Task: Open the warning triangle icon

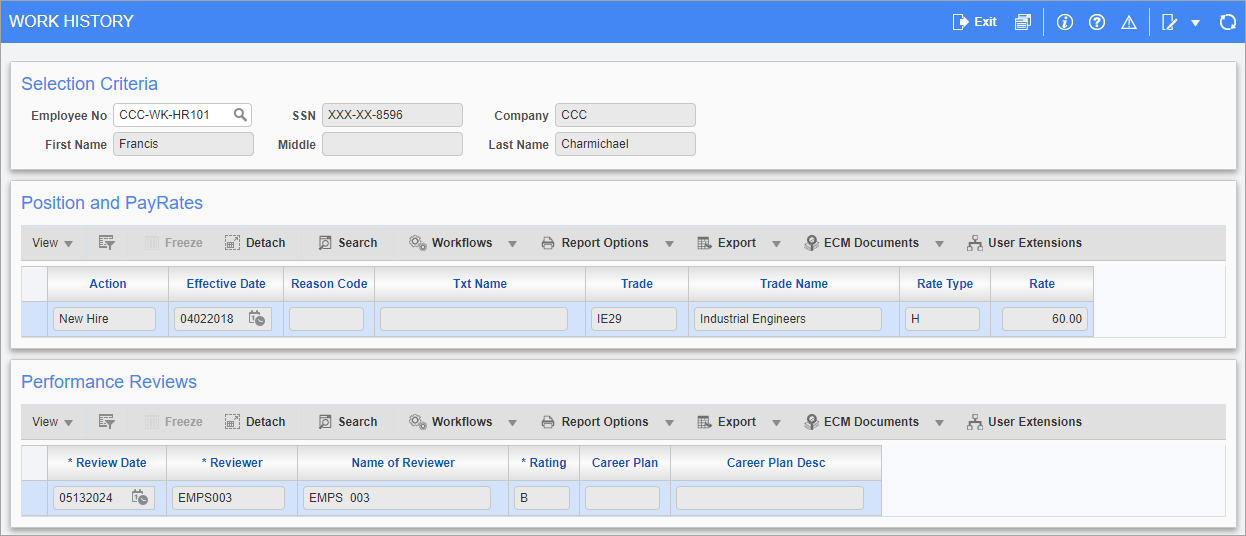Action: [x=1129, y=22]
